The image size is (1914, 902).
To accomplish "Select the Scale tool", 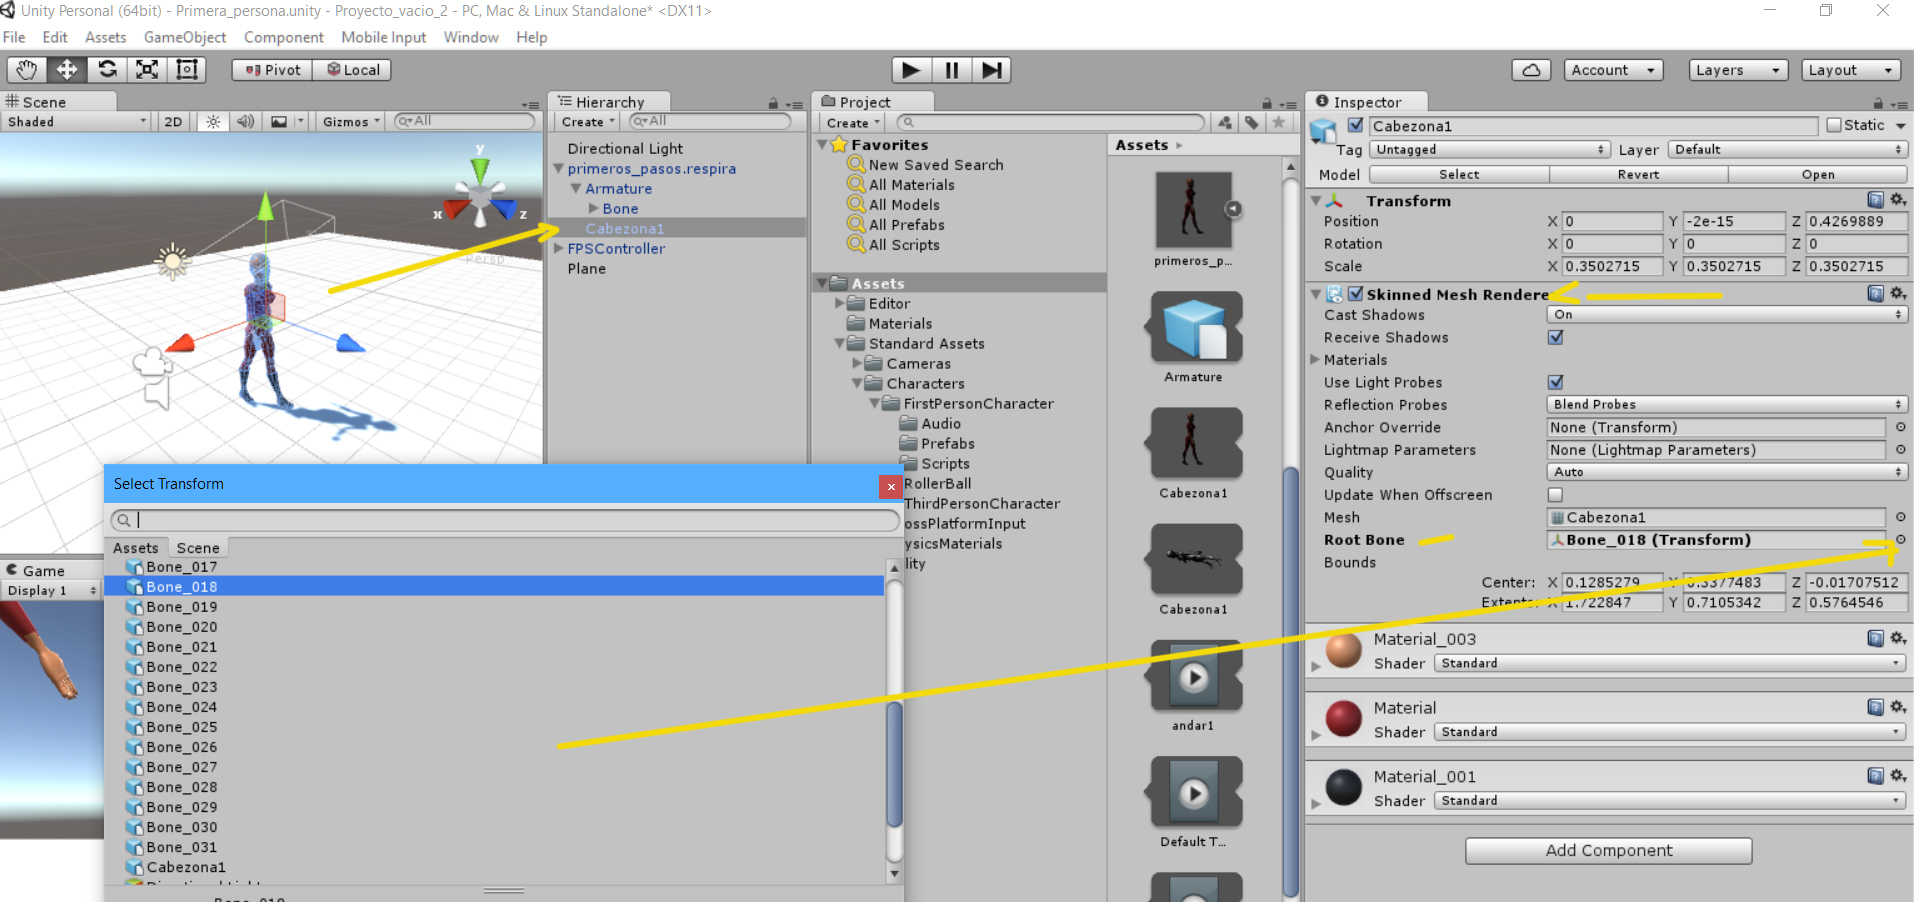I will tap(147, 70).
